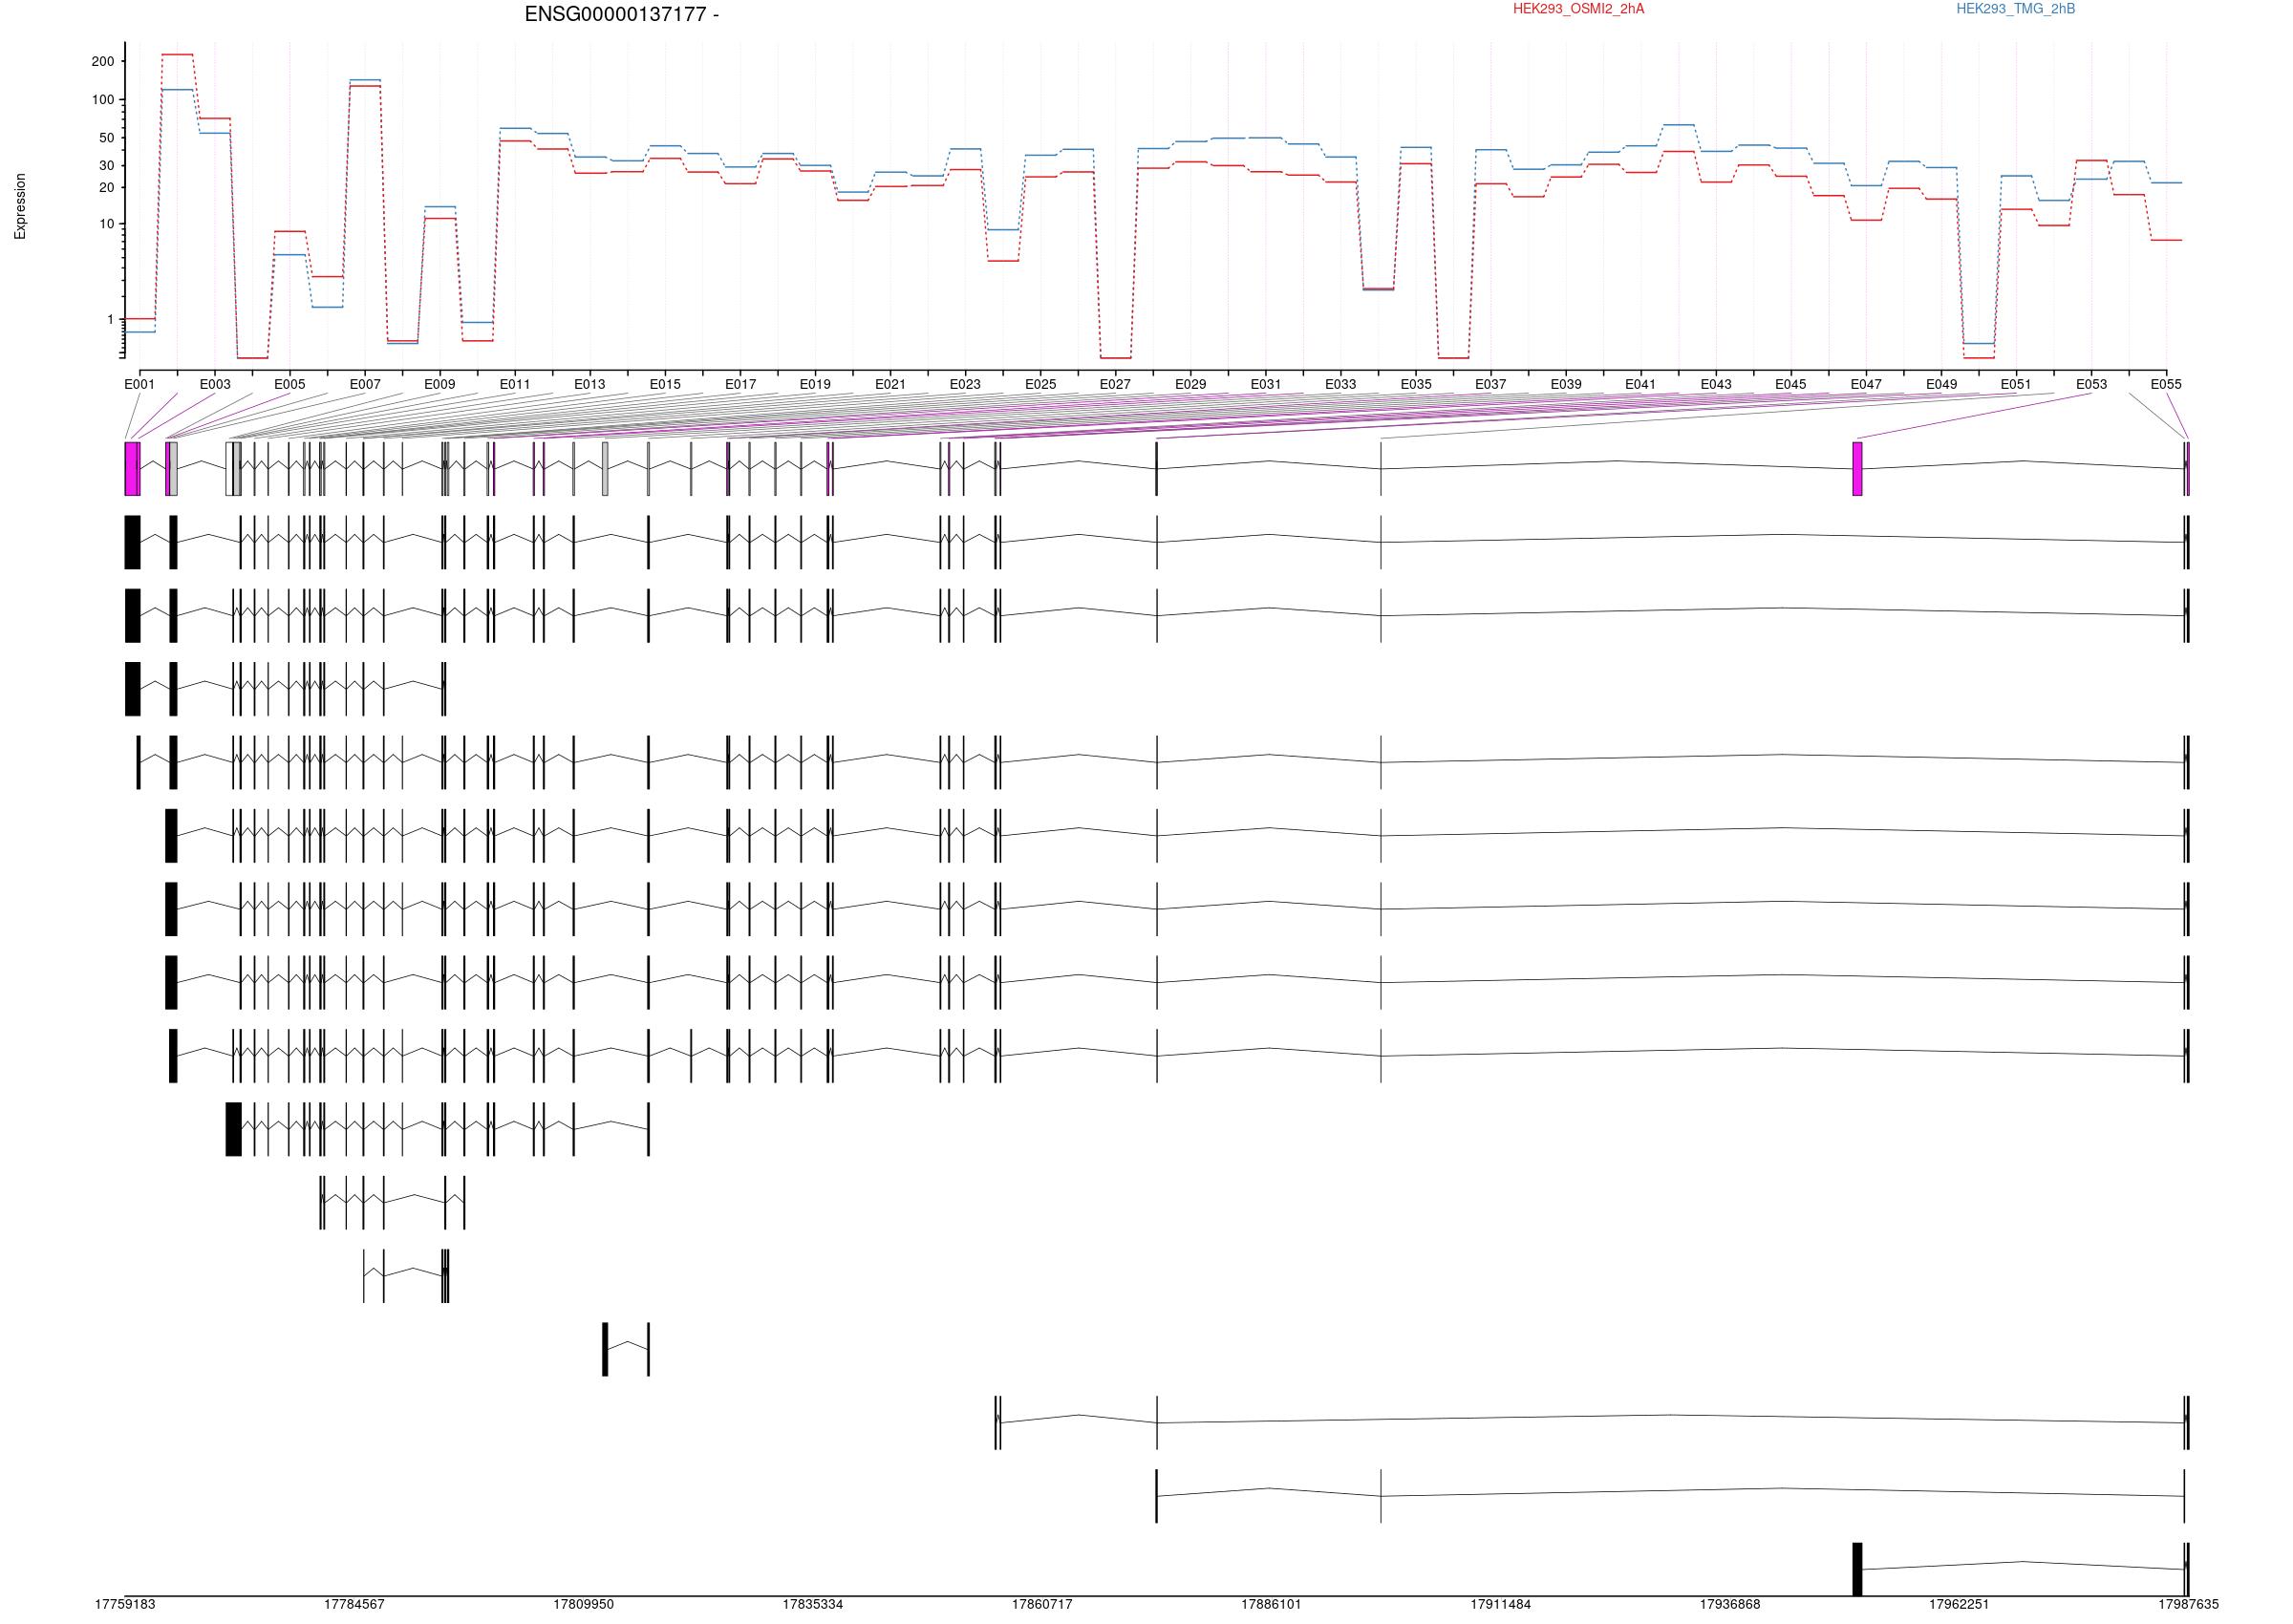
Task: Click exon label E015
Action: pos(665,384)
